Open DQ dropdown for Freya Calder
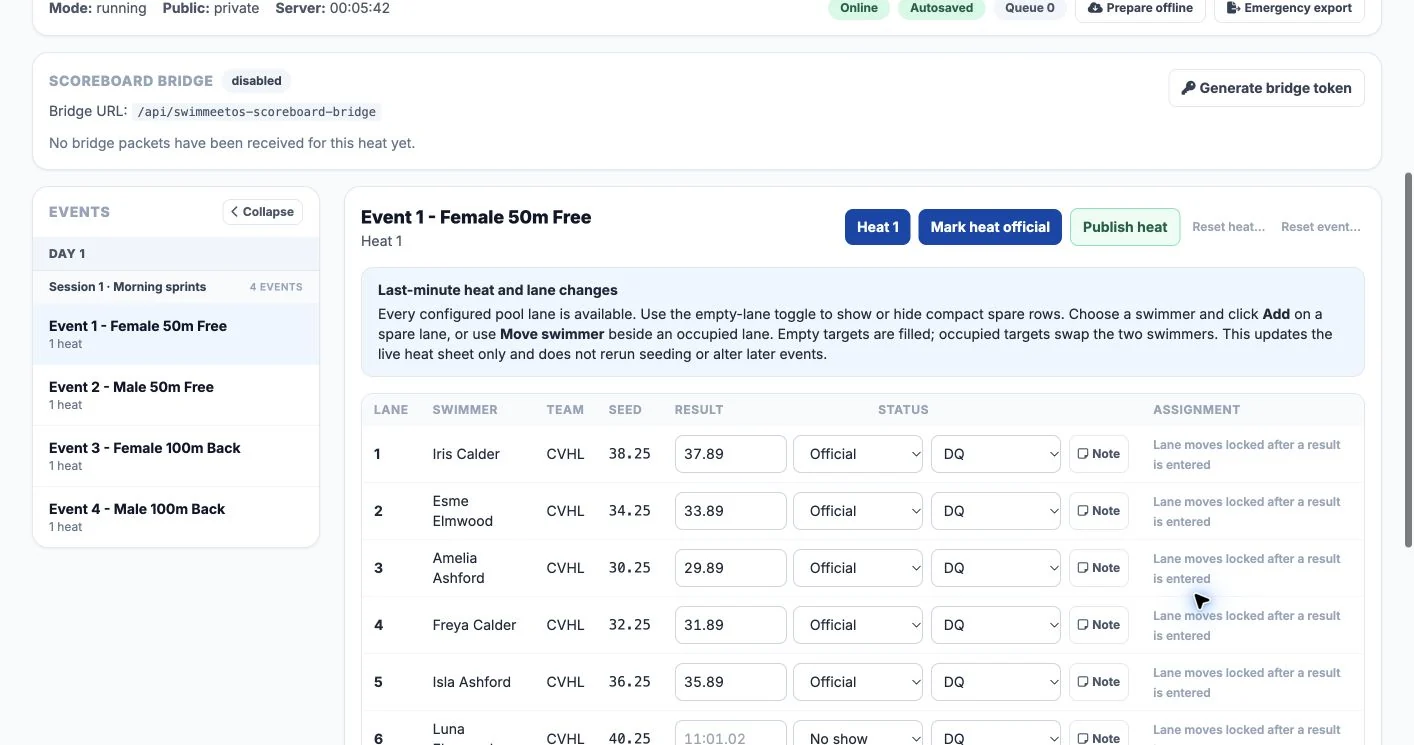This screenshot has width=1414, height=745. [996, 625]
